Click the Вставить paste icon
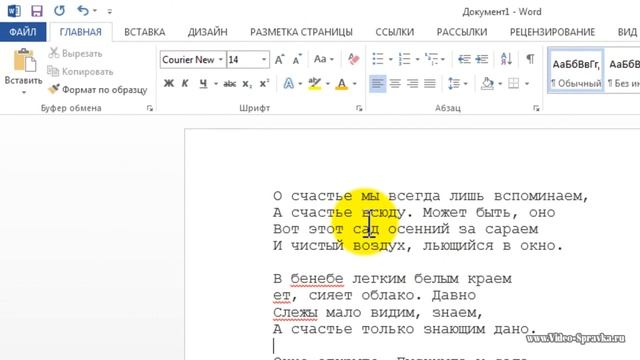The width and height of the screenshot is (640, 360). pyautogui.click(x=24, y=60)
